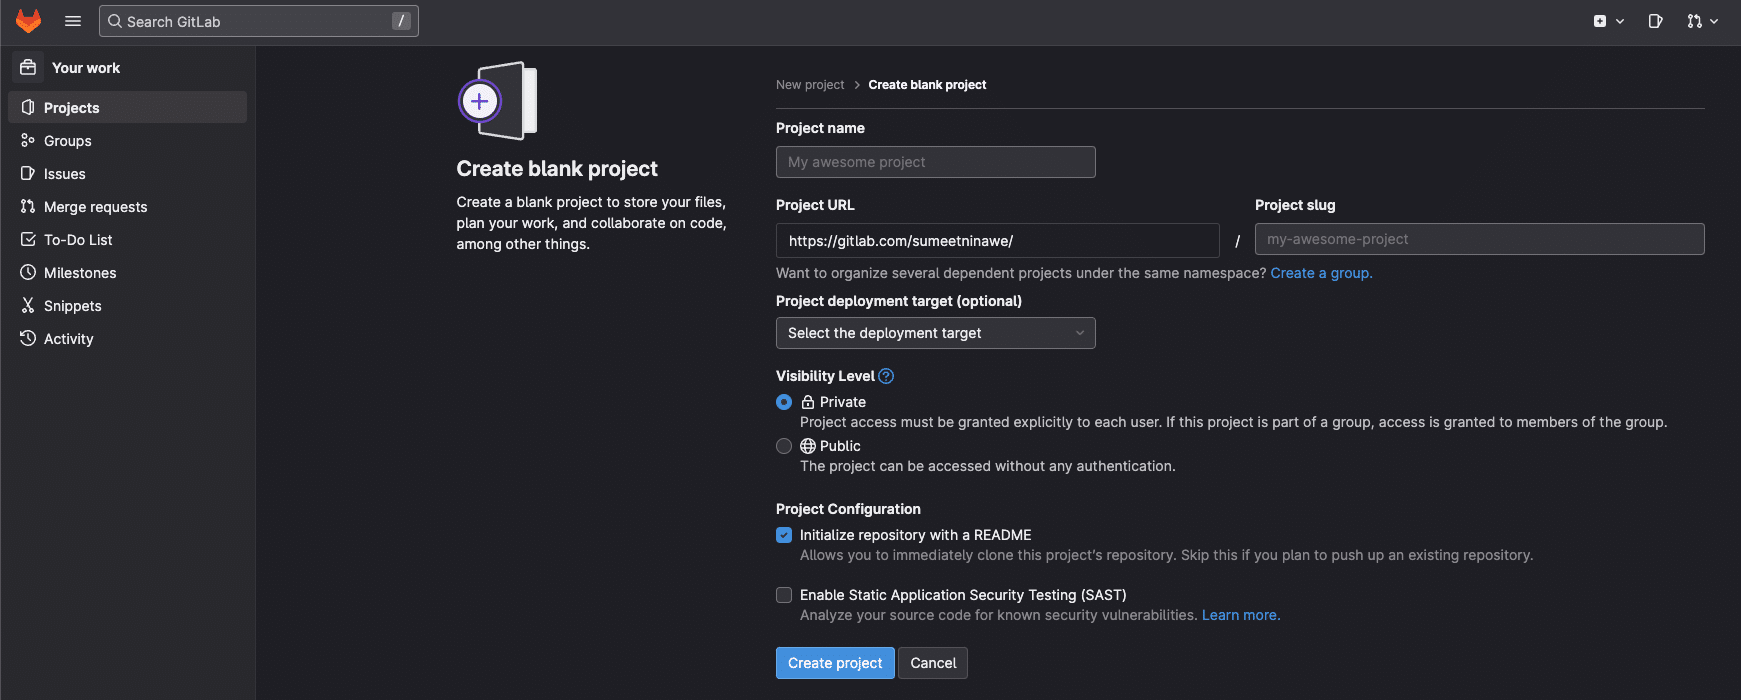1741x700 pixels.
Task: Toggle the sidebar hamburger menu
Action: [73, 21]
